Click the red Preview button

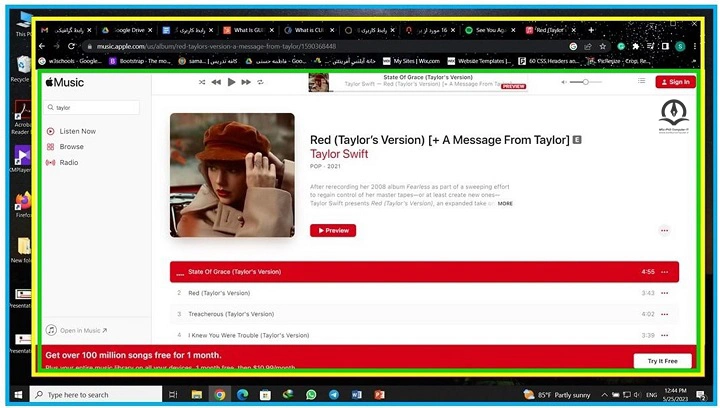point(333,230)
